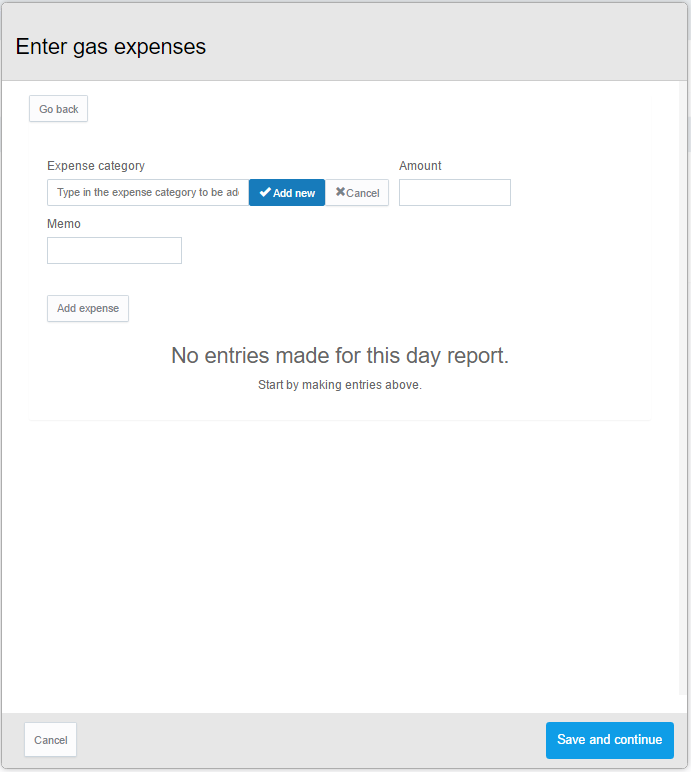691x772 pixels.
Task: Click the Enter gas expenses heading
Action: coord(111,47)
